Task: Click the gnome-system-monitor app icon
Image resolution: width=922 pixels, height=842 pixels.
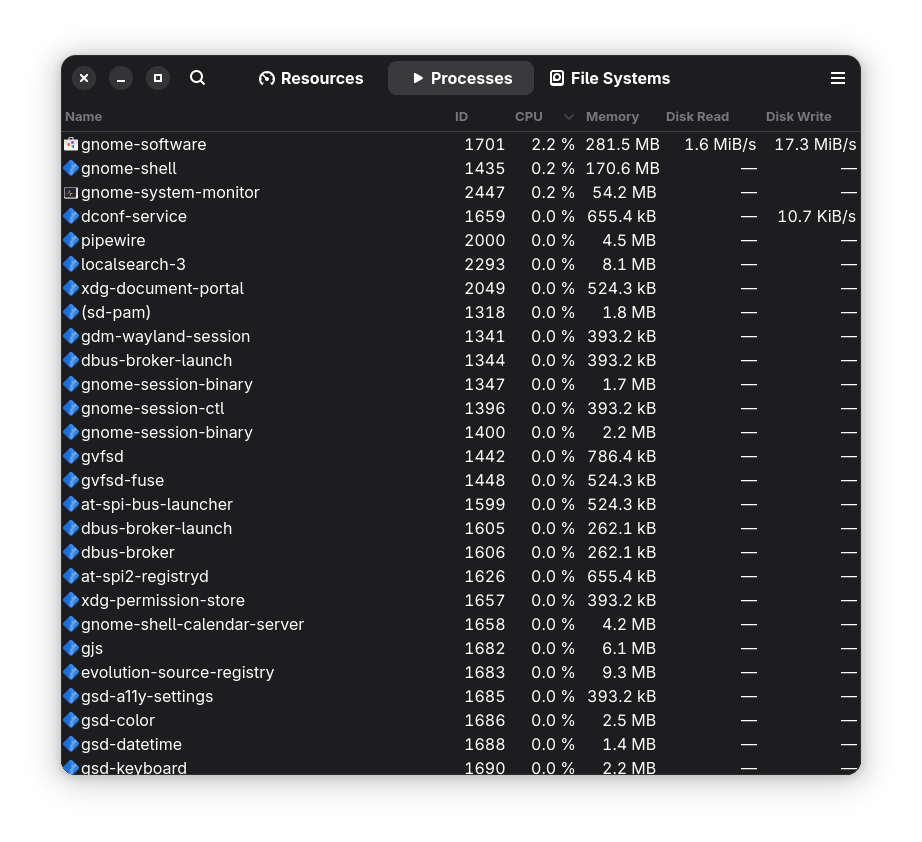Action: tap(71, 192)
